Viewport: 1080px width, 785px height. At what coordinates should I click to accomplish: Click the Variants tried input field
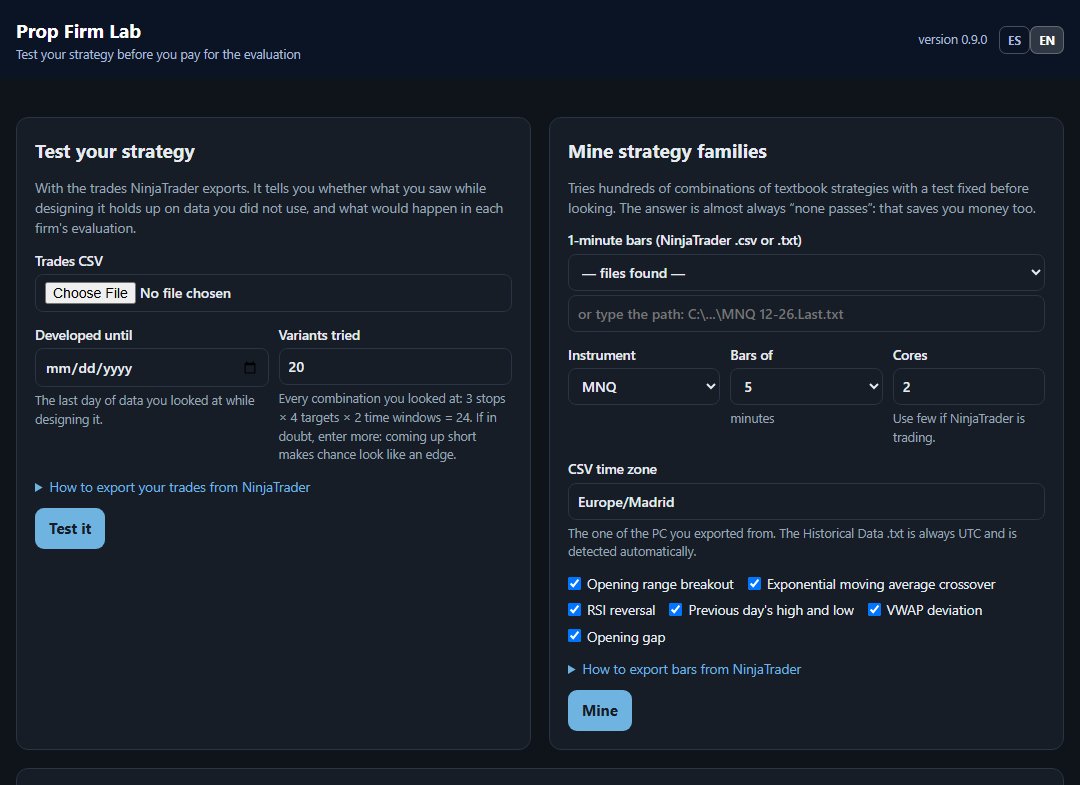(x=395, y=367)
